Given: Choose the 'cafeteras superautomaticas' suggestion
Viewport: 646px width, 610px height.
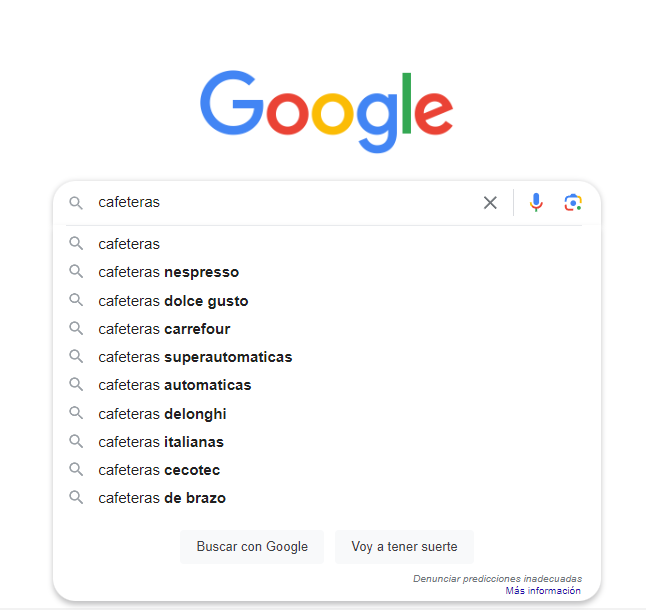Looking at the screenshot, I should 195,357.
